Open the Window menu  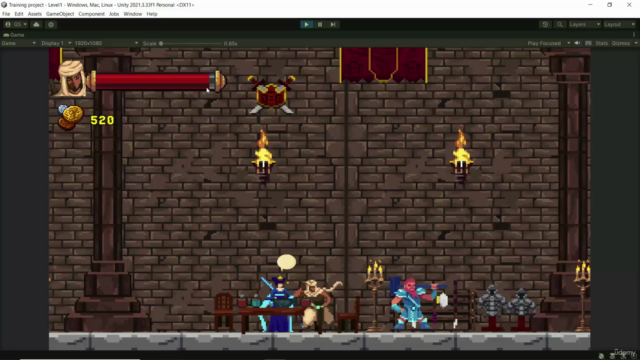coord(133,14)
